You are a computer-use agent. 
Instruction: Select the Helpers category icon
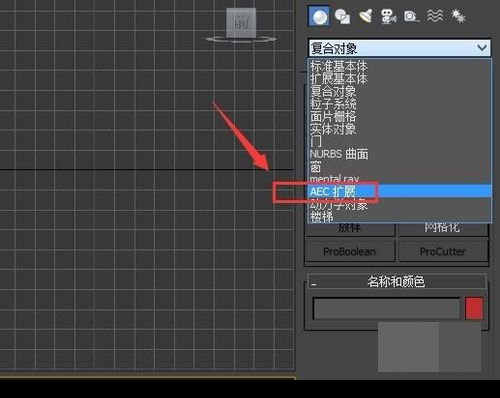point(412,16)
